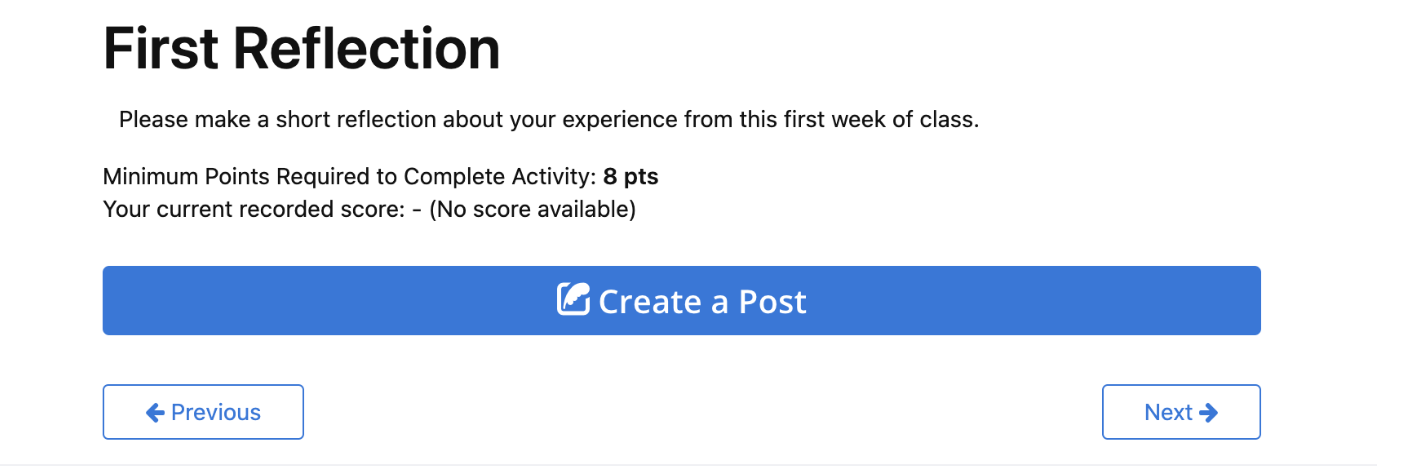Click the bold "8 pts" value
The image size is (1404, 466).
point(631,177)
